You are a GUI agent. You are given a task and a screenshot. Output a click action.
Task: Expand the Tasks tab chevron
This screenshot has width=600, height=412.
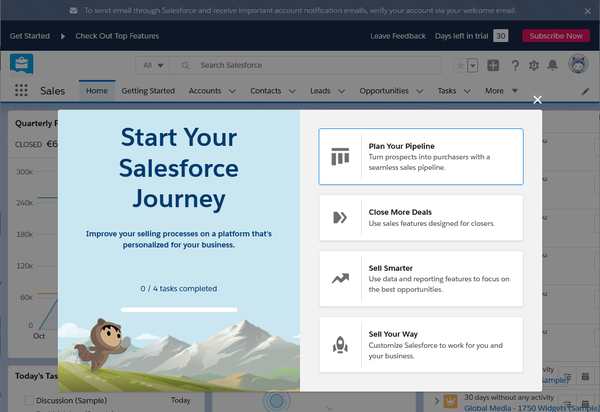click(x=467, y=91)
